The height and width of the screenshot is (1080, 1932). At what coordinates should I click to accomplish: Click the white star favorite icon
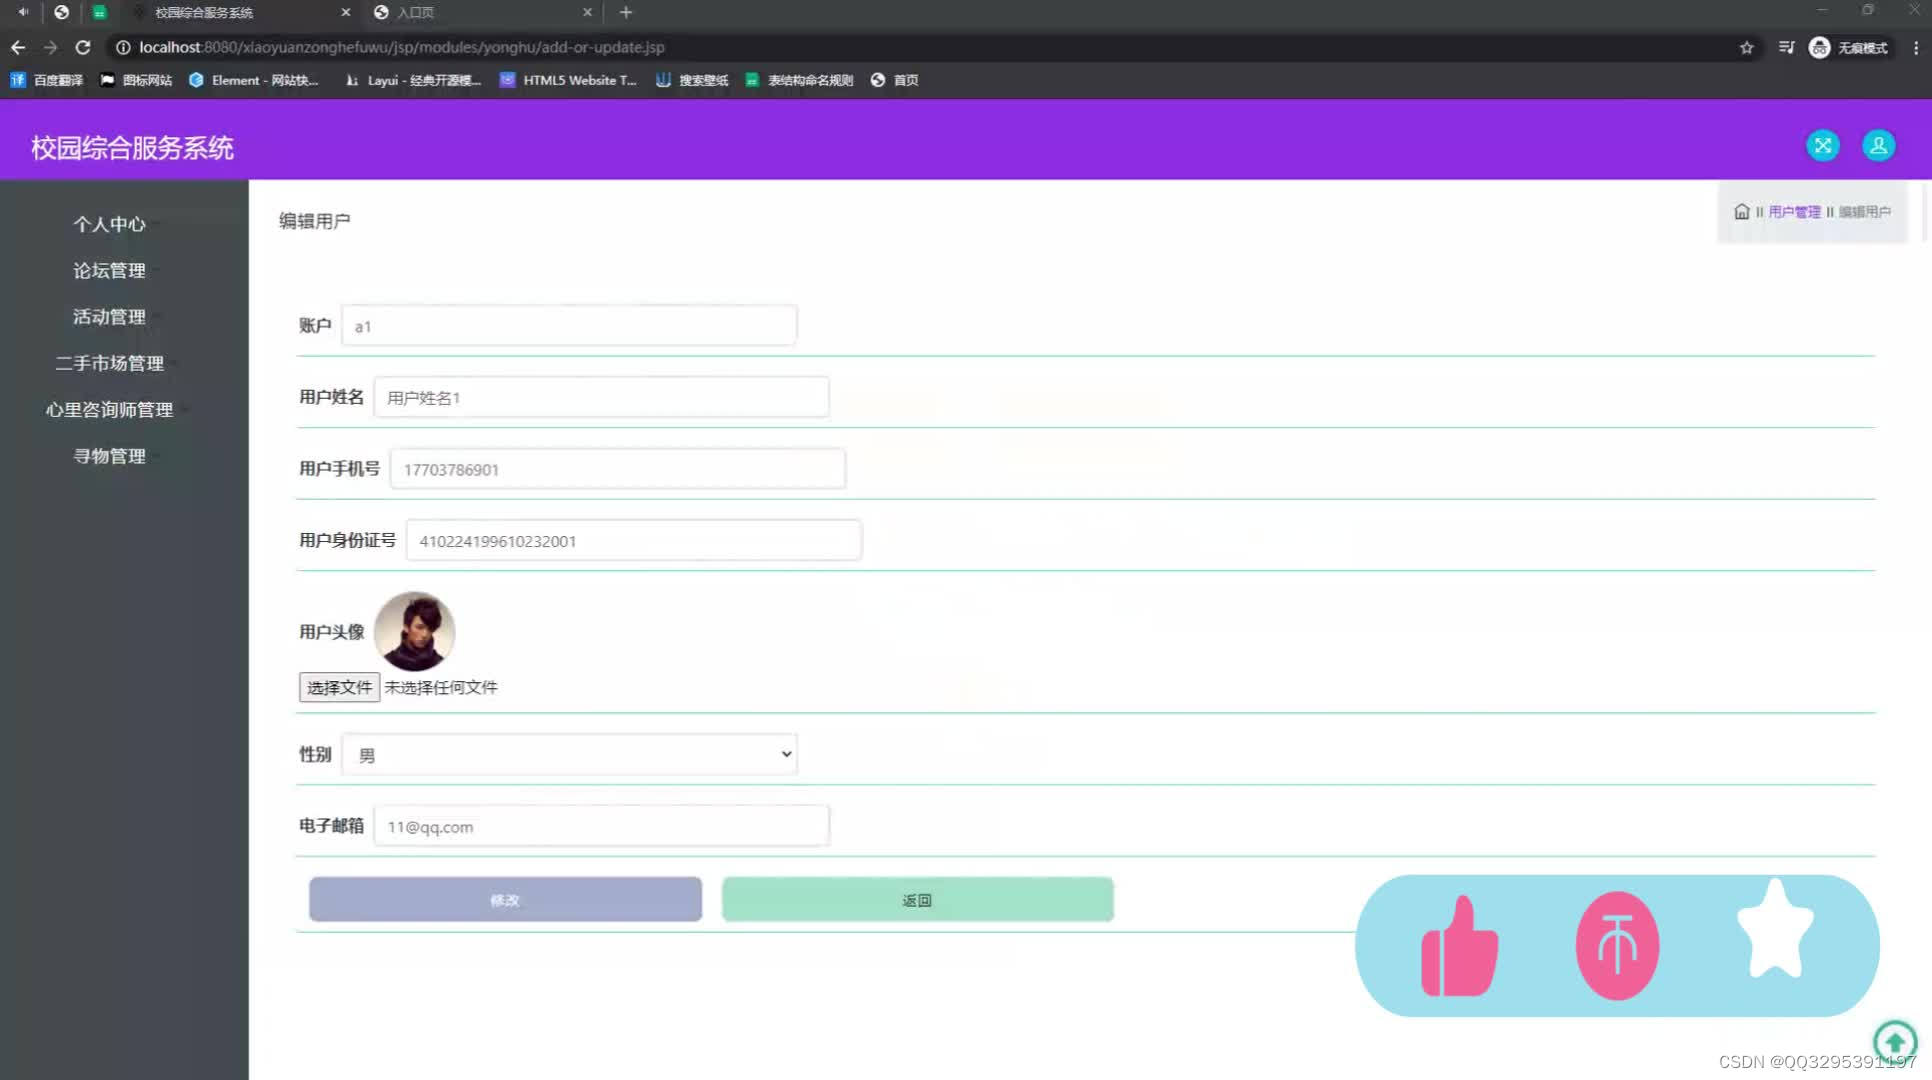pyautogui.click(x=1775, y=930)
